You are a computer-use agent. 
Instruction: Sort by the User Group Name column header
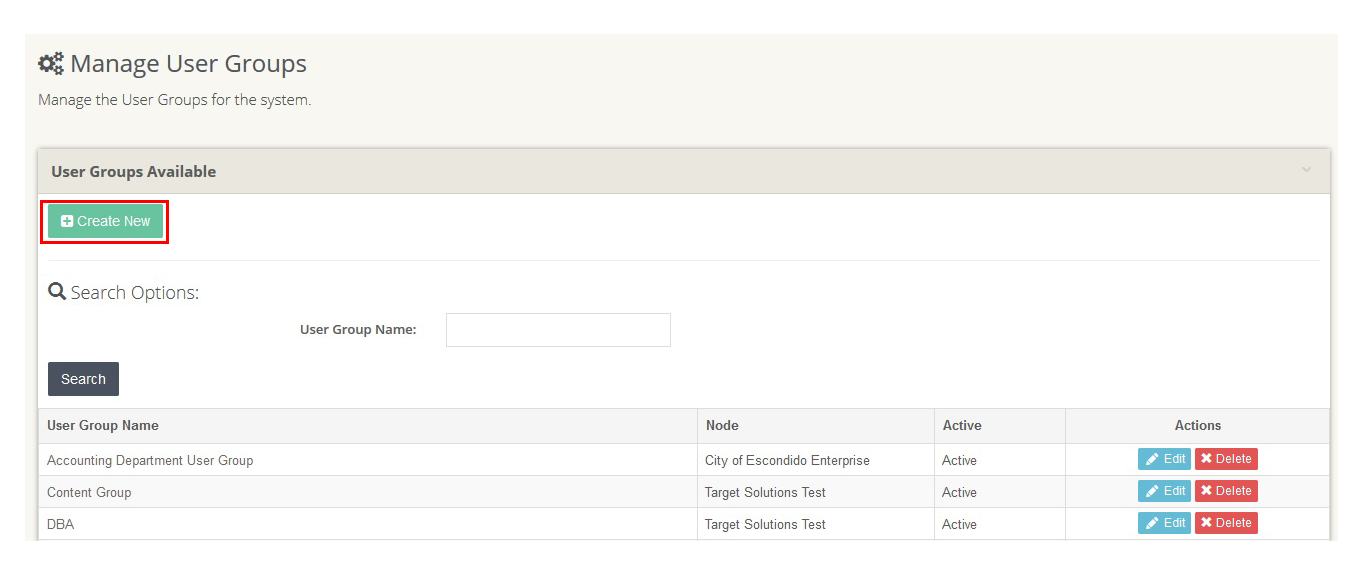click(103, 425)
